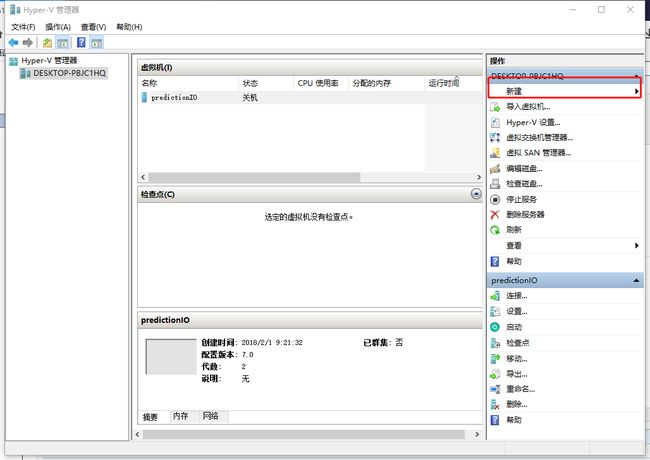Toggle the console tree toolbar icon
This screenshot has width=650, height=460.
(x=63, y=42)
